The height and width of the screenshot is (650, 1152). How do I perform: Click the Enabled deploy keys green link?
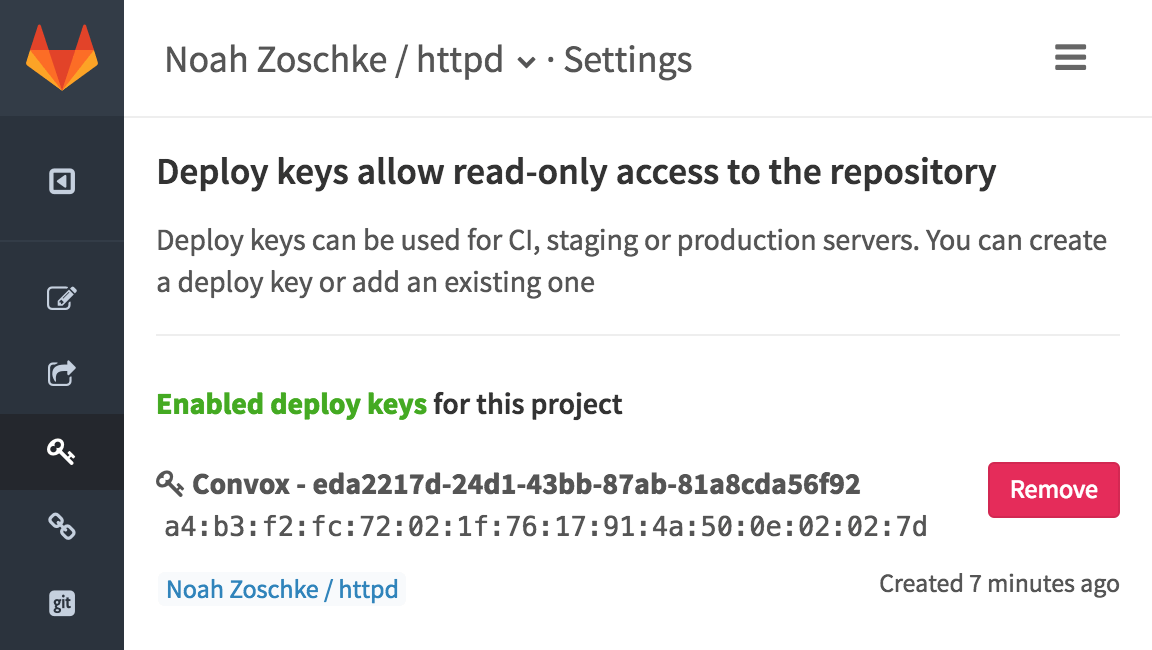pyautogui.click(x=291, y=404)
